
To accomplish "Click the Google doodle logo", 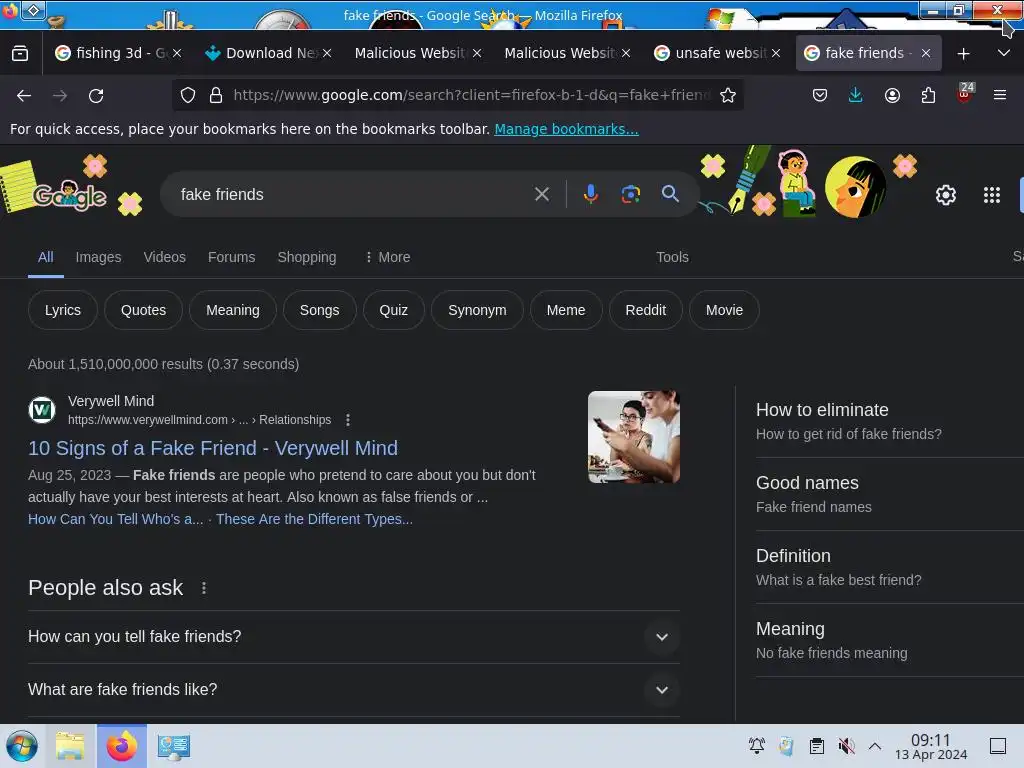I will coord(69,194).
